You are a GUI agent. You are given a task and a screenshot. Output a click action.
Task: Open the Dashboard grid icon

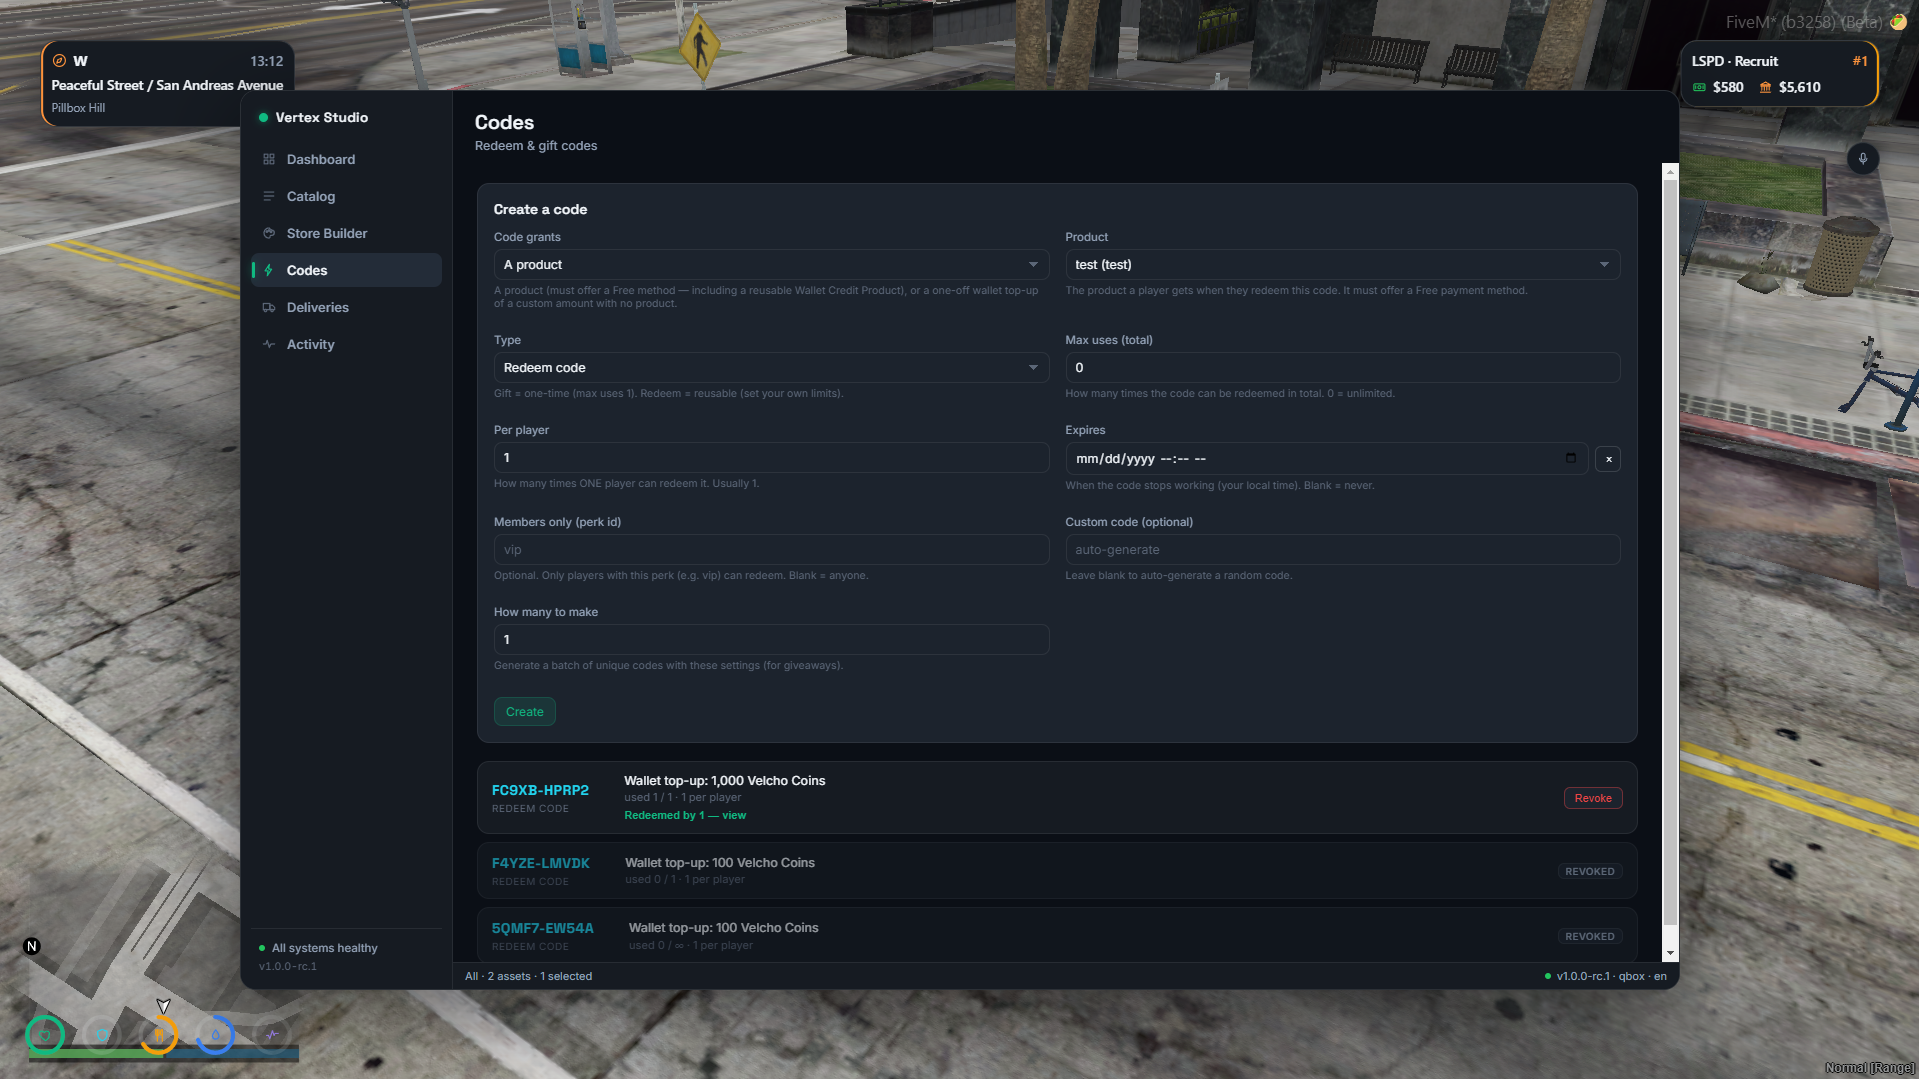click(269, 160)
